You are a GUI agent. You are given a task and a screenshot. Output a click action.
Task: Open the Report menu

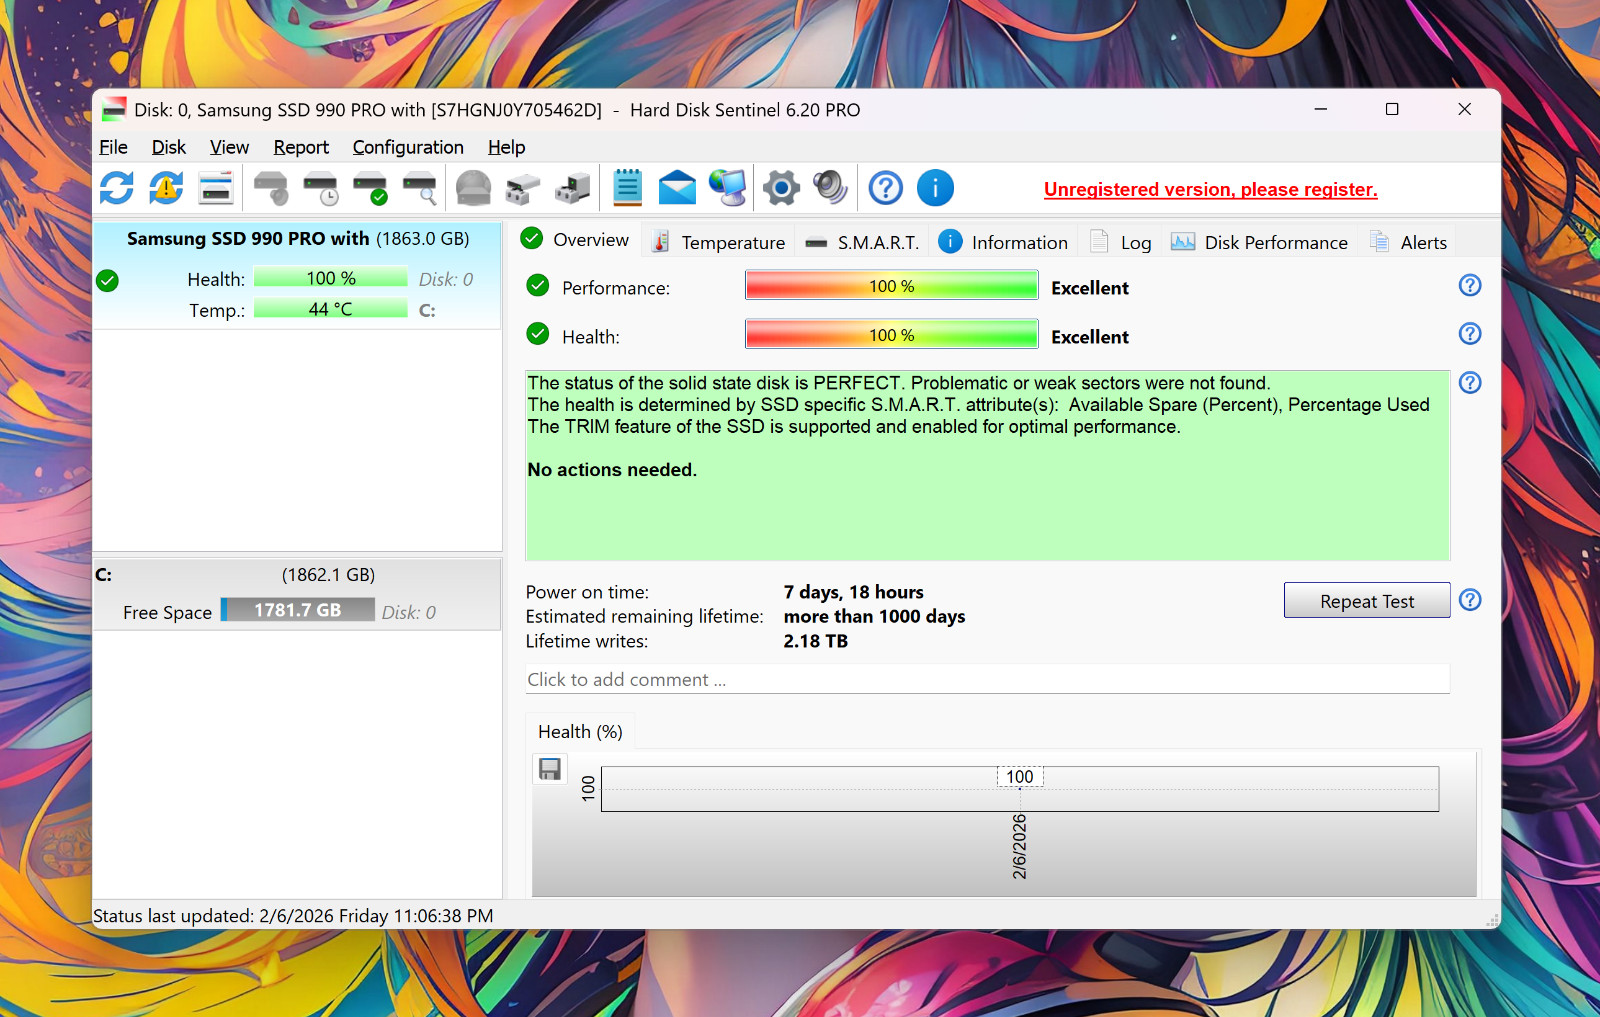point(301,147)
